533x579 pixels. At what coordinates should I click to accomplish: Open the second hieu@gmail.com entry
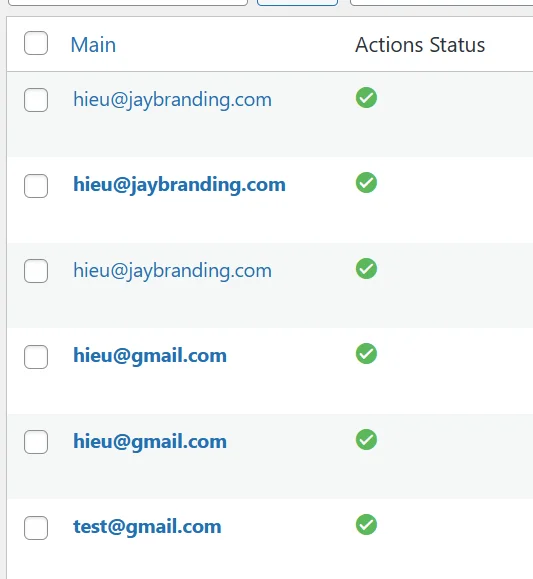click(x=150, y=442)
